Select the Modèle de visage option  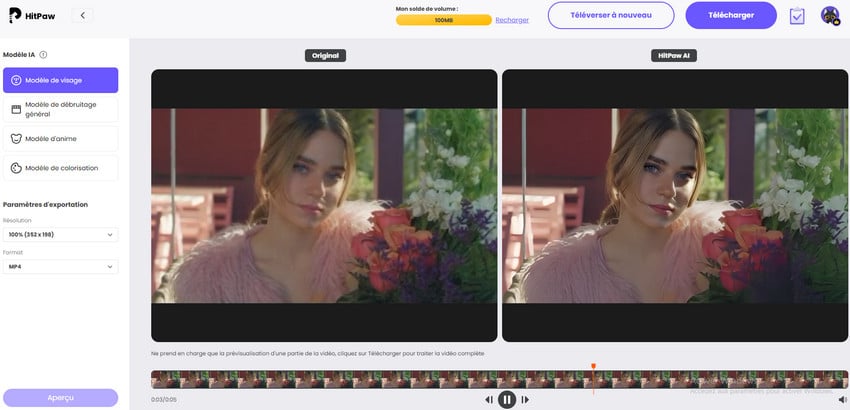click(x=60, y=80)
